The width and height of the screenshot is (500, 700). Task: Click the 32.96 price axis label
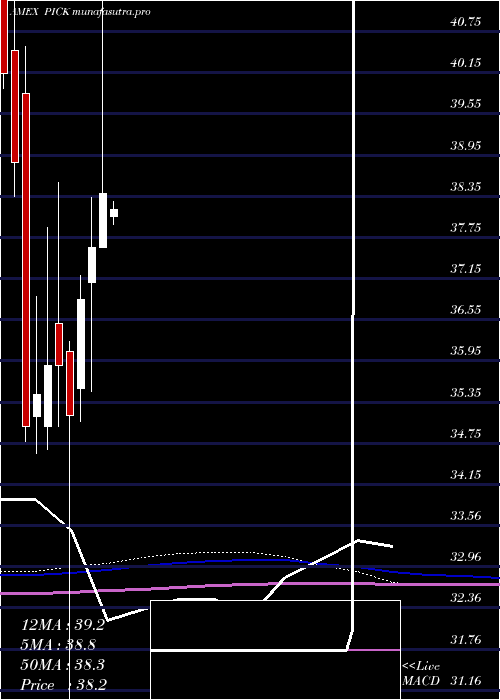coord(466,557)
